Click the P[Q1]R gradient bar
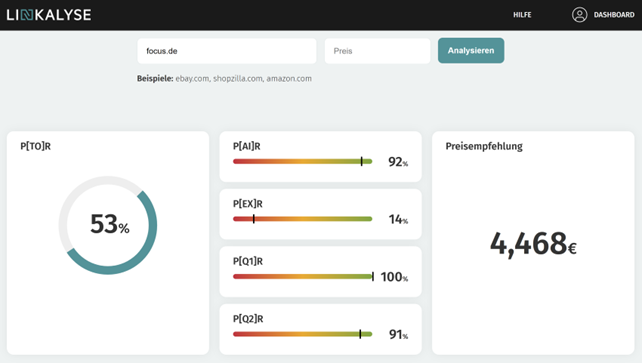This screenshot has width=642, height=363. coord(303,277)
